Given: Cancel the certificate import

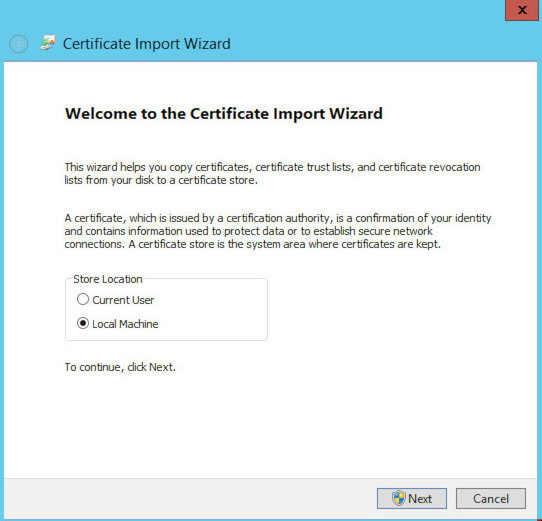Looking at the screenshot, I should [x=491, y=499].
